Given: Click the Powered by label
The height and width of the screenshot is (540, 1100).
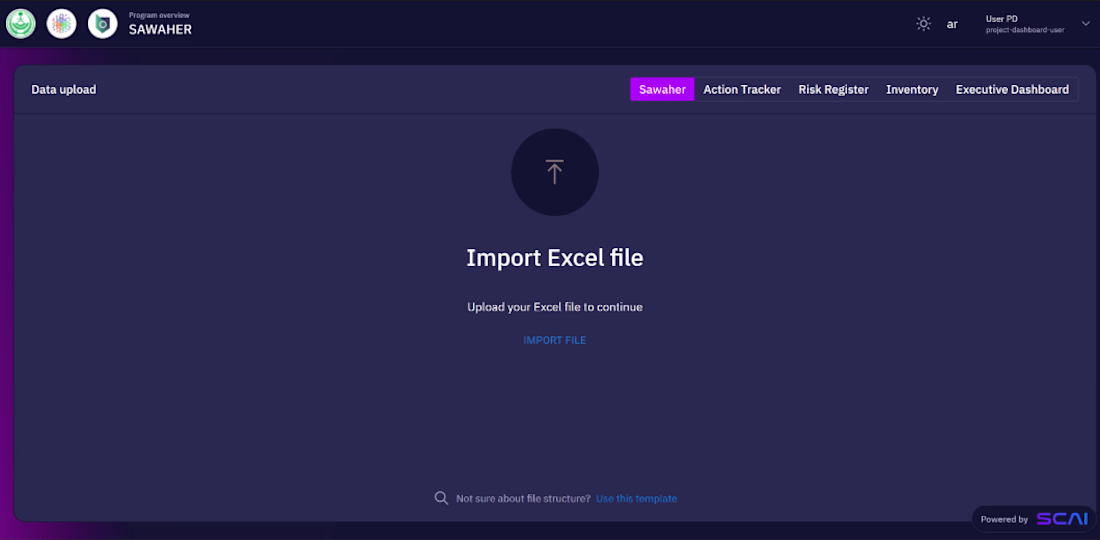Looking at the screenshot, I should tap(1004, 520).
